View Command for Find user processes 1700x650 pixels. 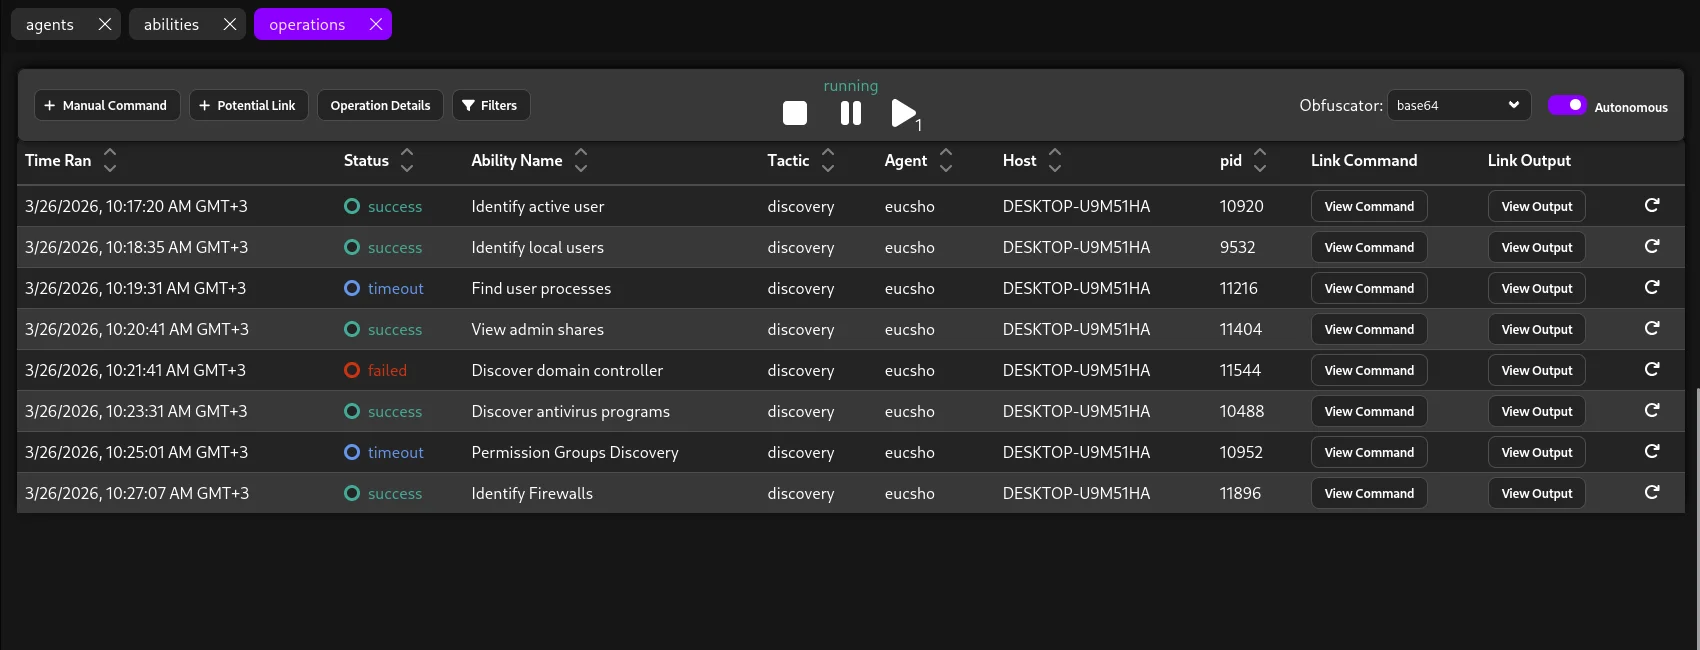click(x=1369, y=288)
